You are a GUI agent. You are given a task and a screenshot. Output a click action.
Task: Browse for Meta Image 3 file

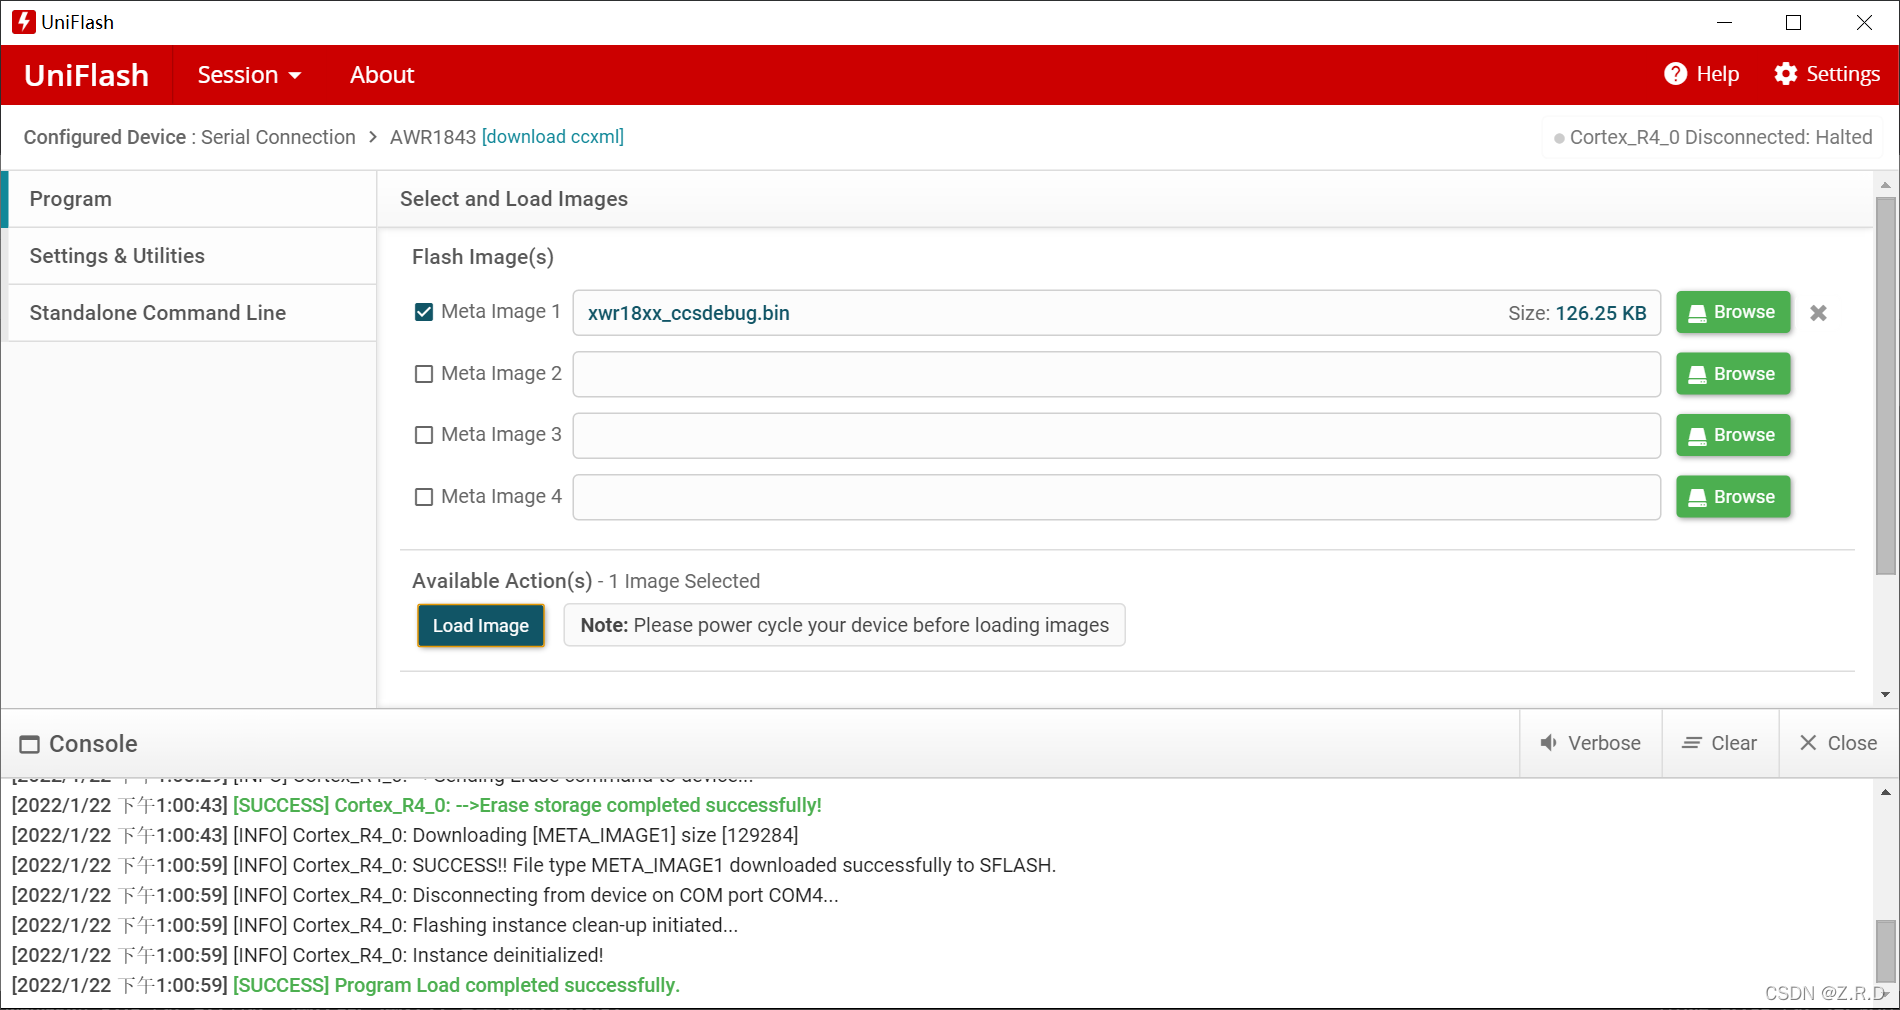pos(1733,435)
